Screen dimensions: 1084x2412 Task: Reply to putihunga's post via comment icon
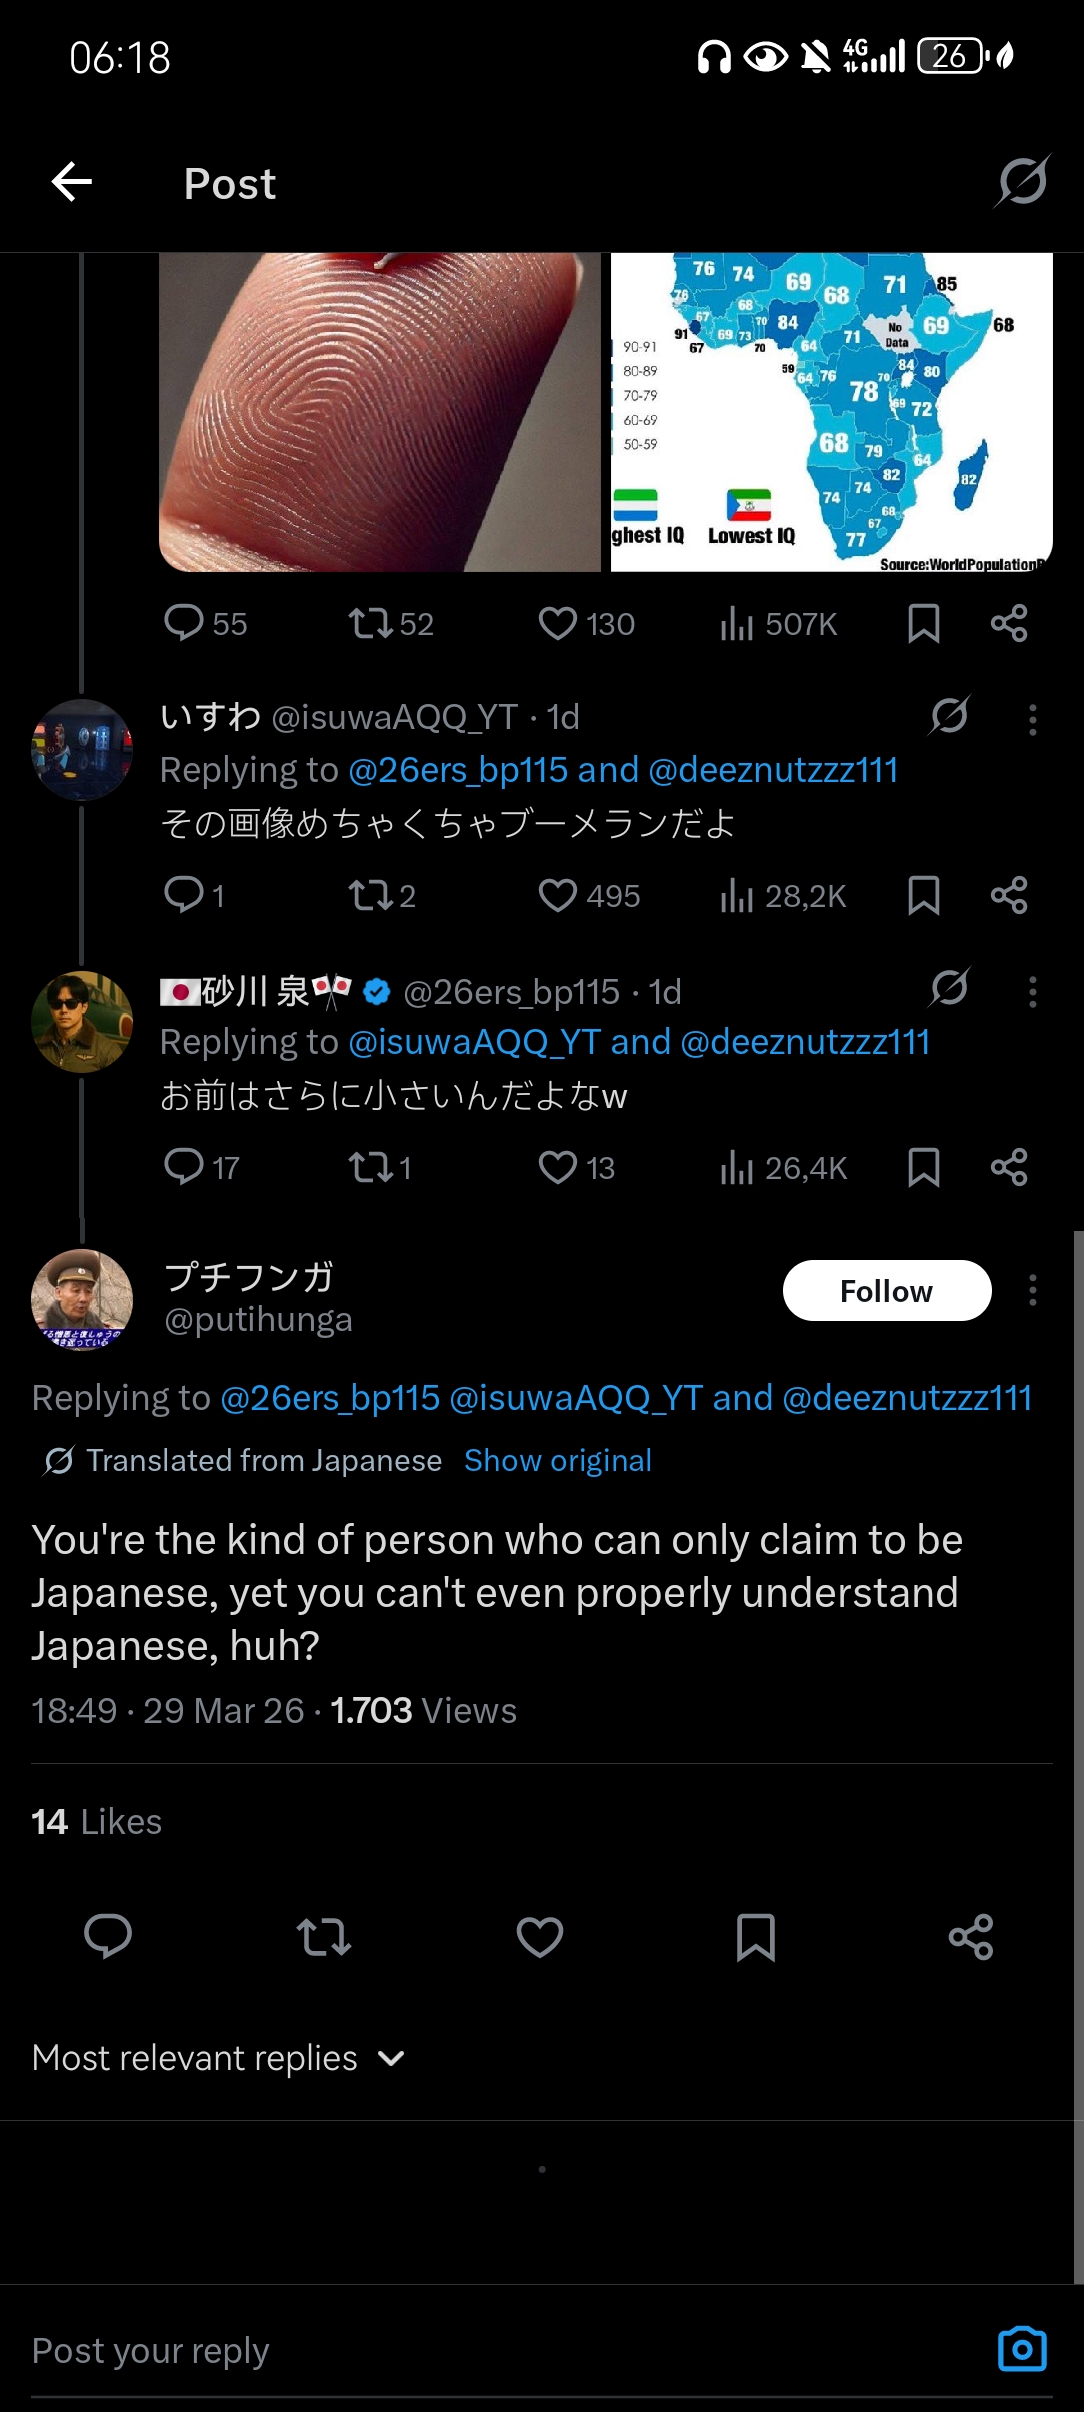108,1936
